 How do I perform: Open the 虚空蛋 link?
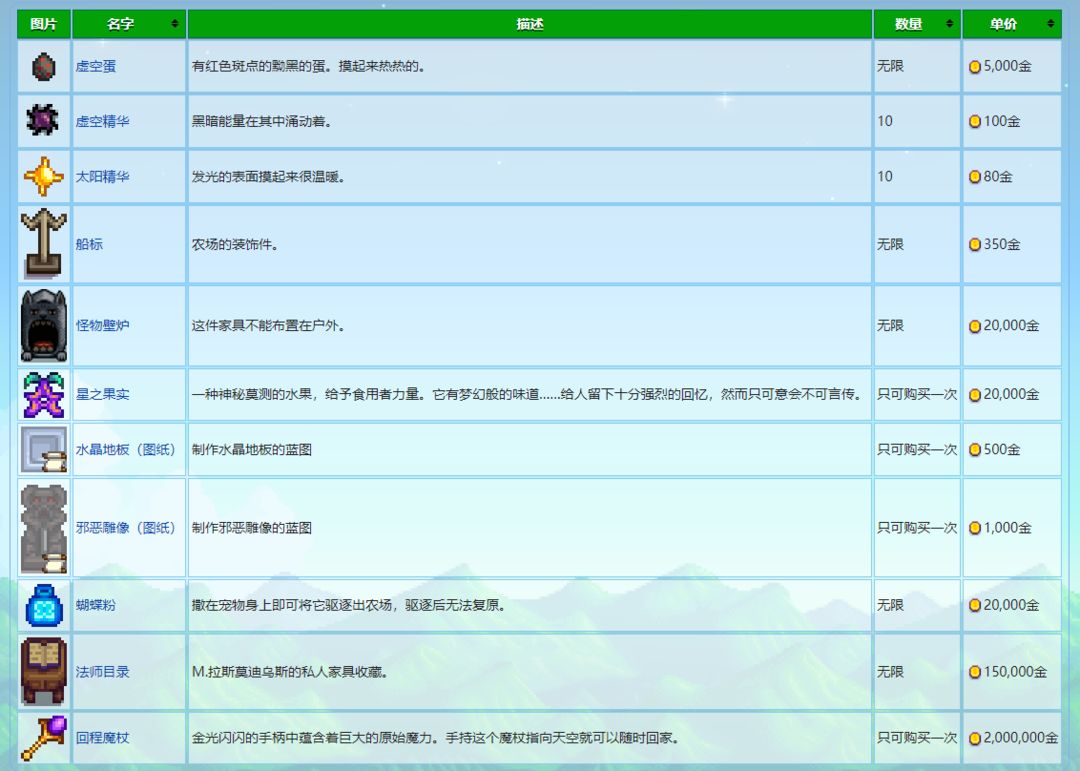[96, 66]
